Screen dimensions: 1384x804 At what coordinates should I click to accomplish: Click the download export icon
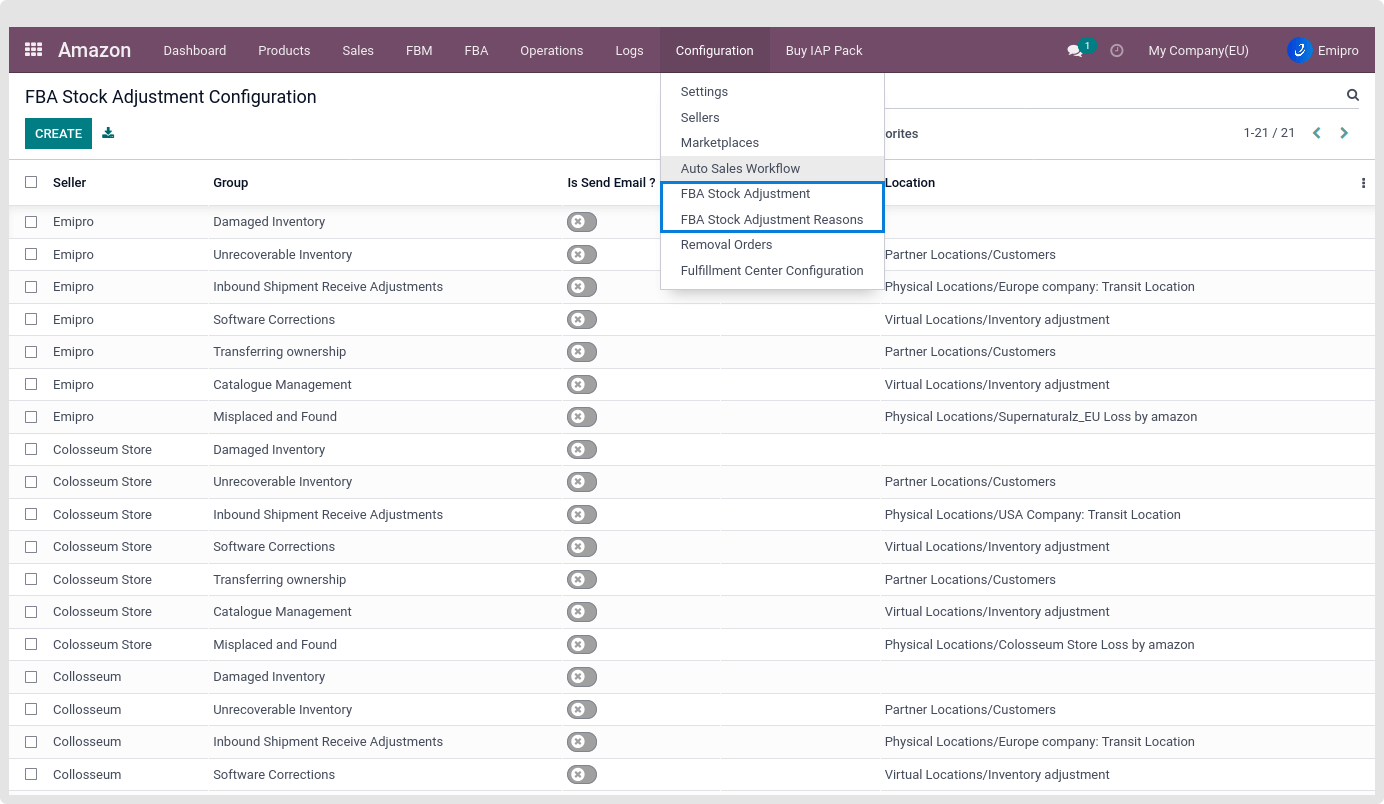click(x=108, y=133)
